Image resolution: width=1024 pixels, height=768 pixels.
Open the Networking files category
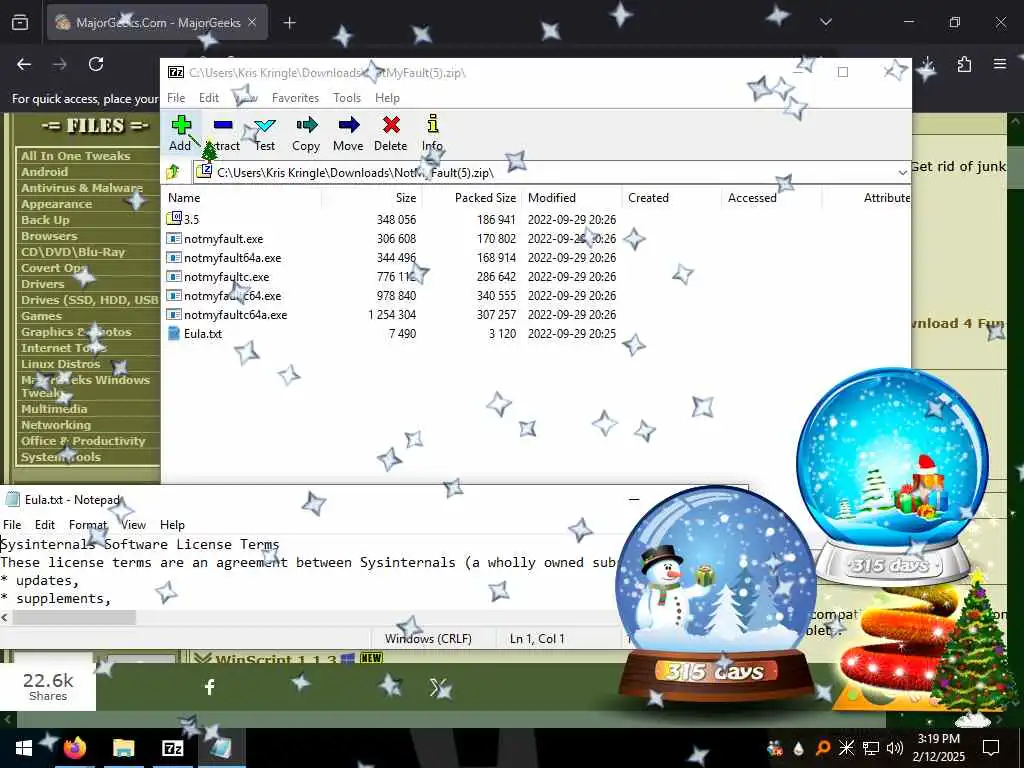coord(56,425)
